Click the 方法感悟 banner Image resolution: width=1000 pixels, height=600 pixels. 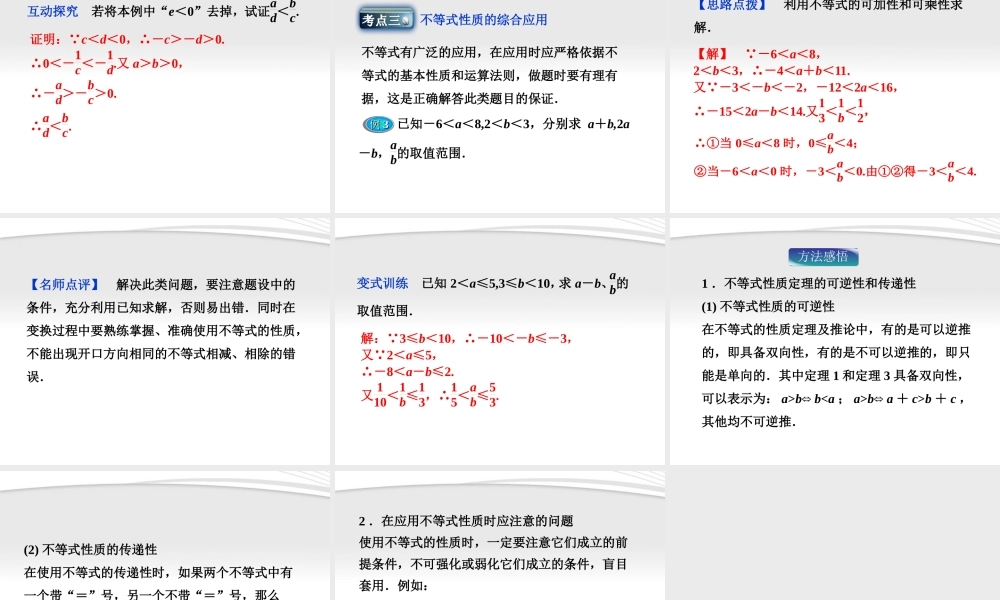coord(823,256)
